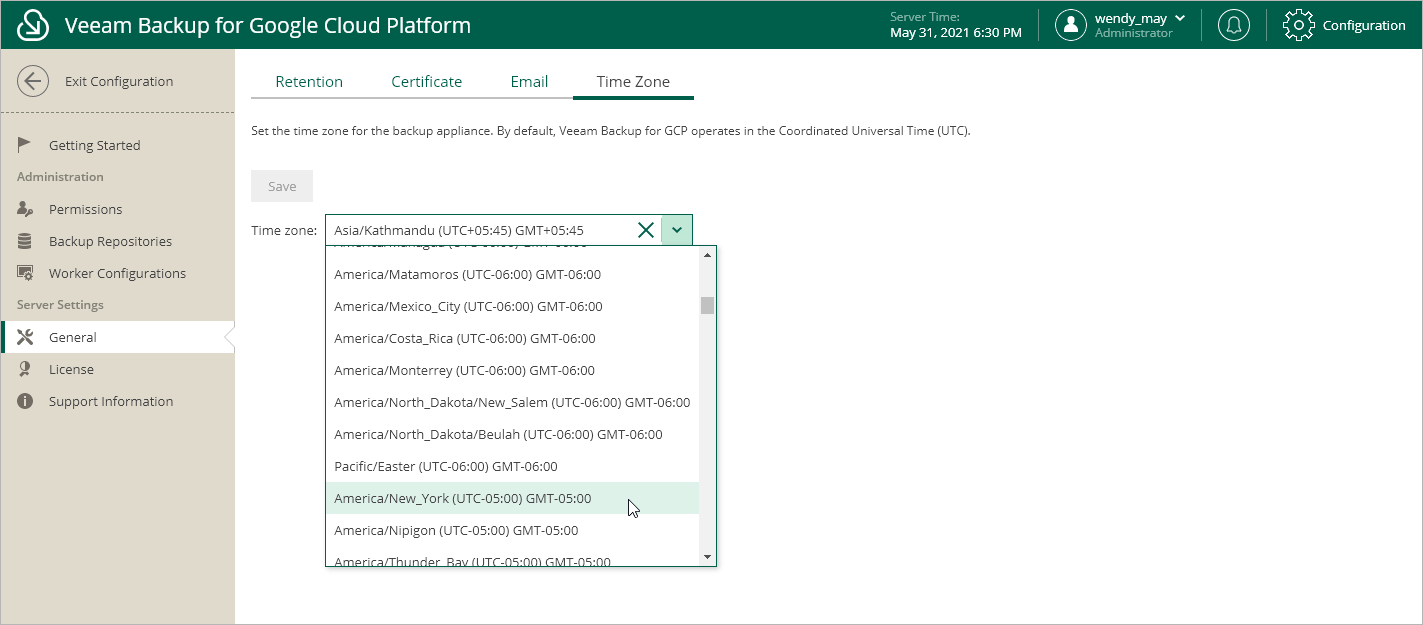Choose Pacific/Easter time zone

(x=512, y=466)
